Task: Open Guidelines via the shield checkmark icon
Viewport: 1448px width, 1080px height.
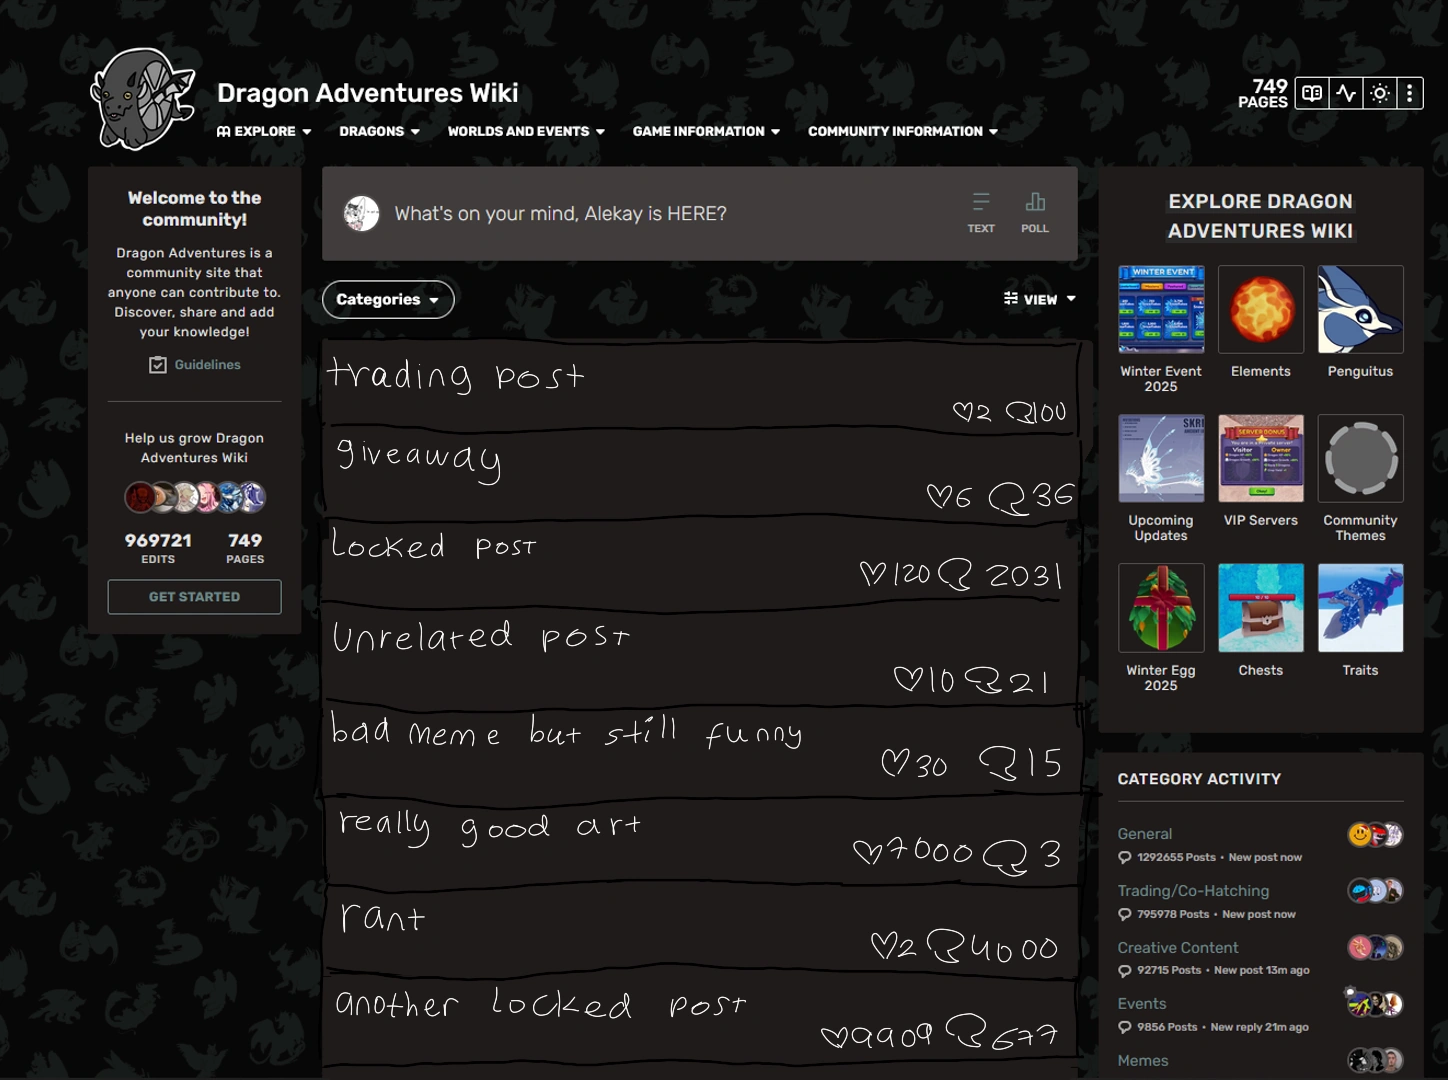Action: [158, 364]
